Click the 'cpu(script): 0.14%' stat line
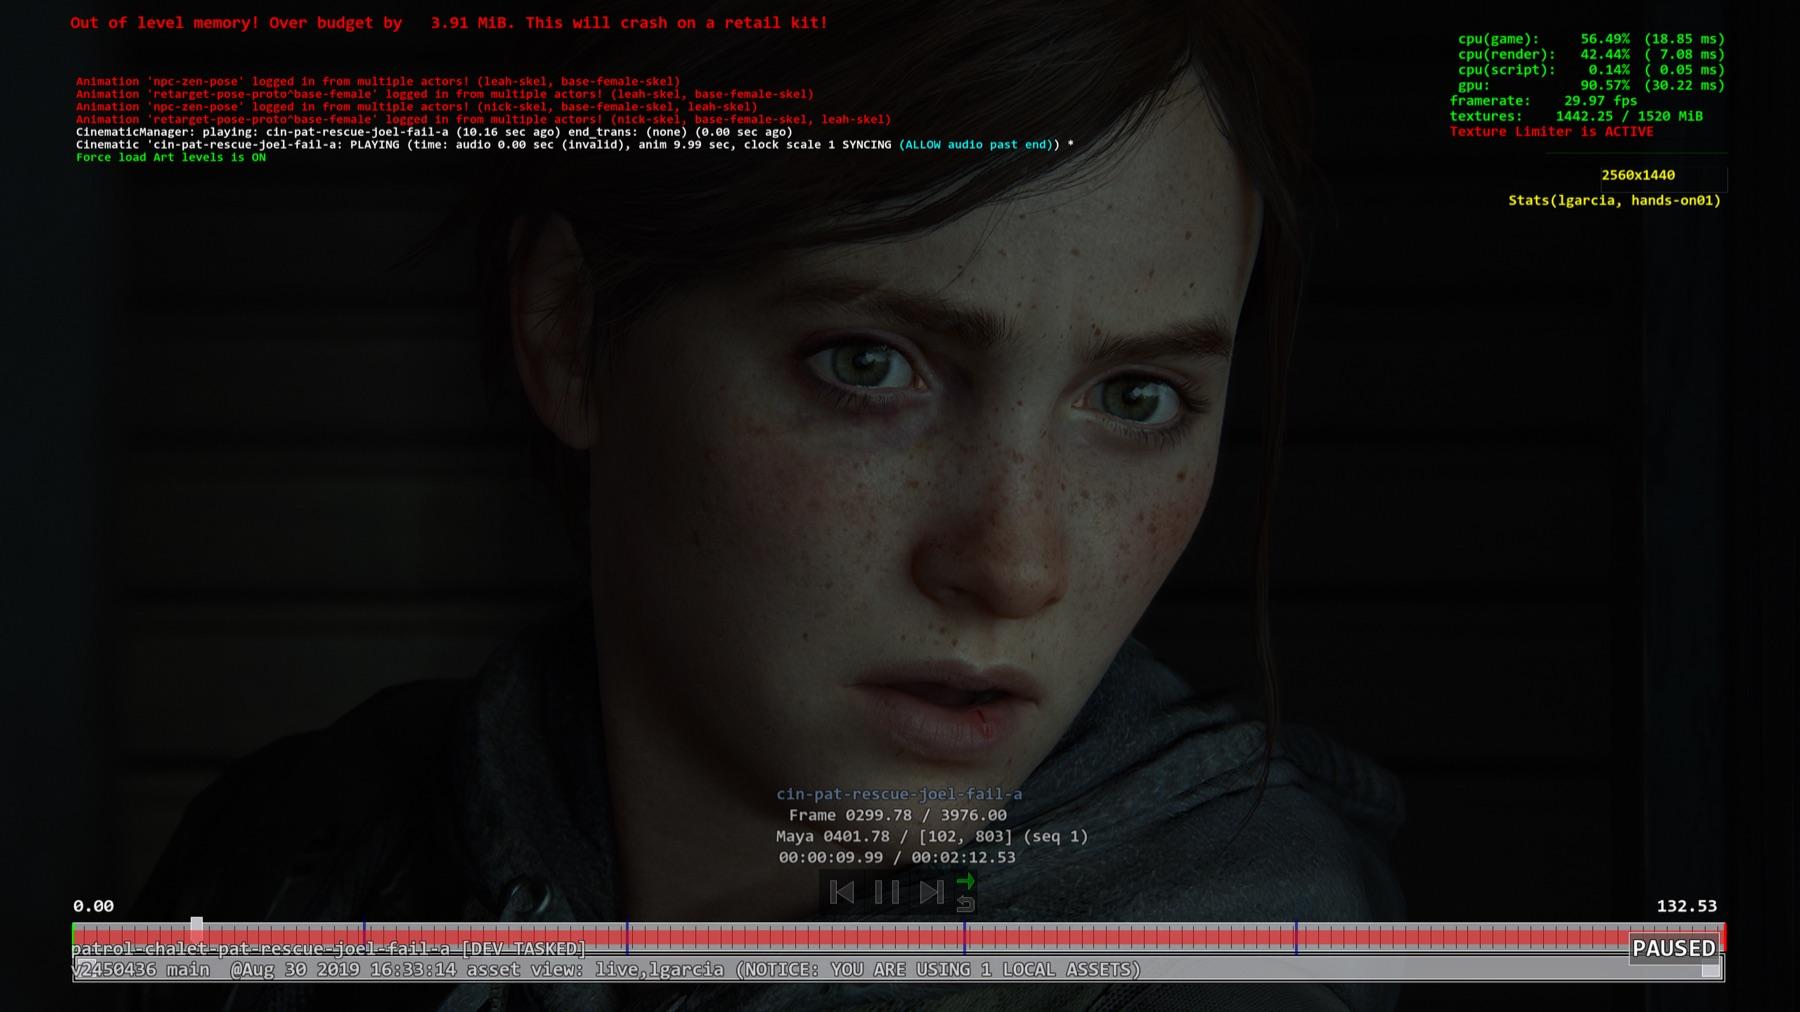 pos(1591,70)
